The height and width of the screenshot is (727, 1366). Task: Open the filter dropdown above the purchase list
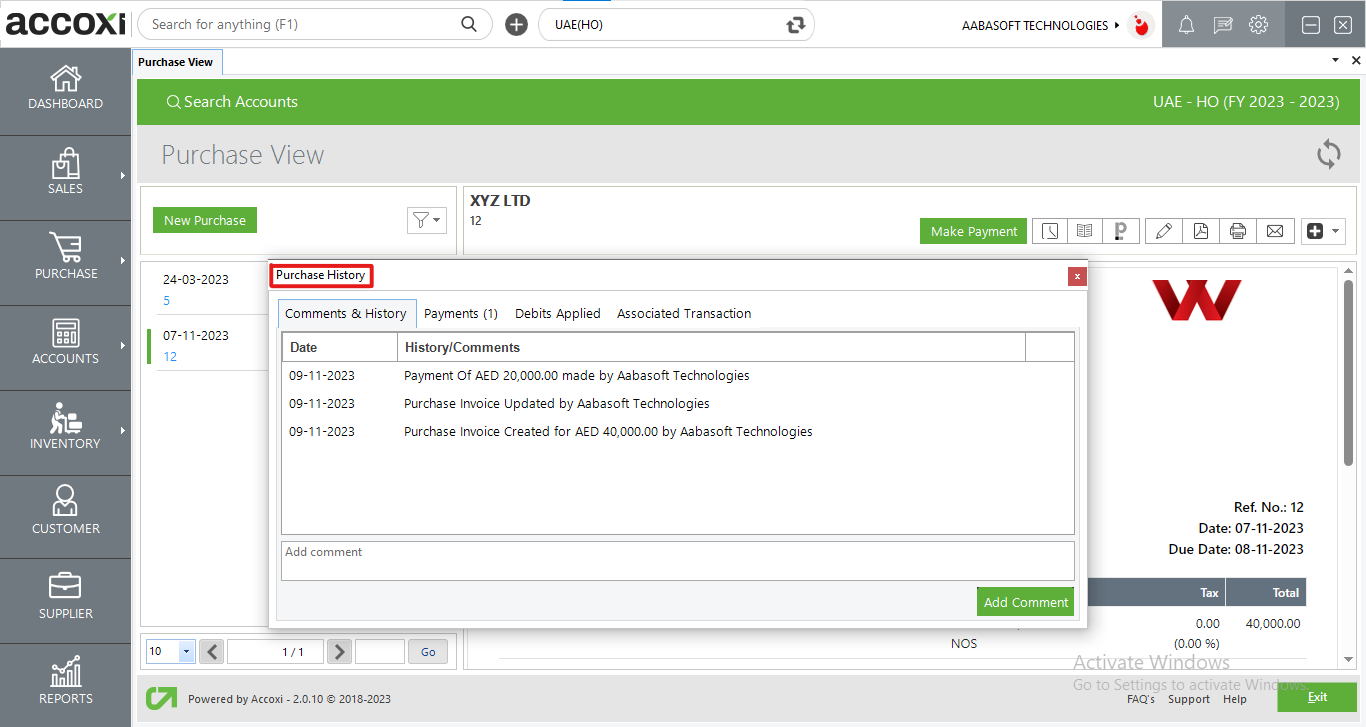(427, 220)
